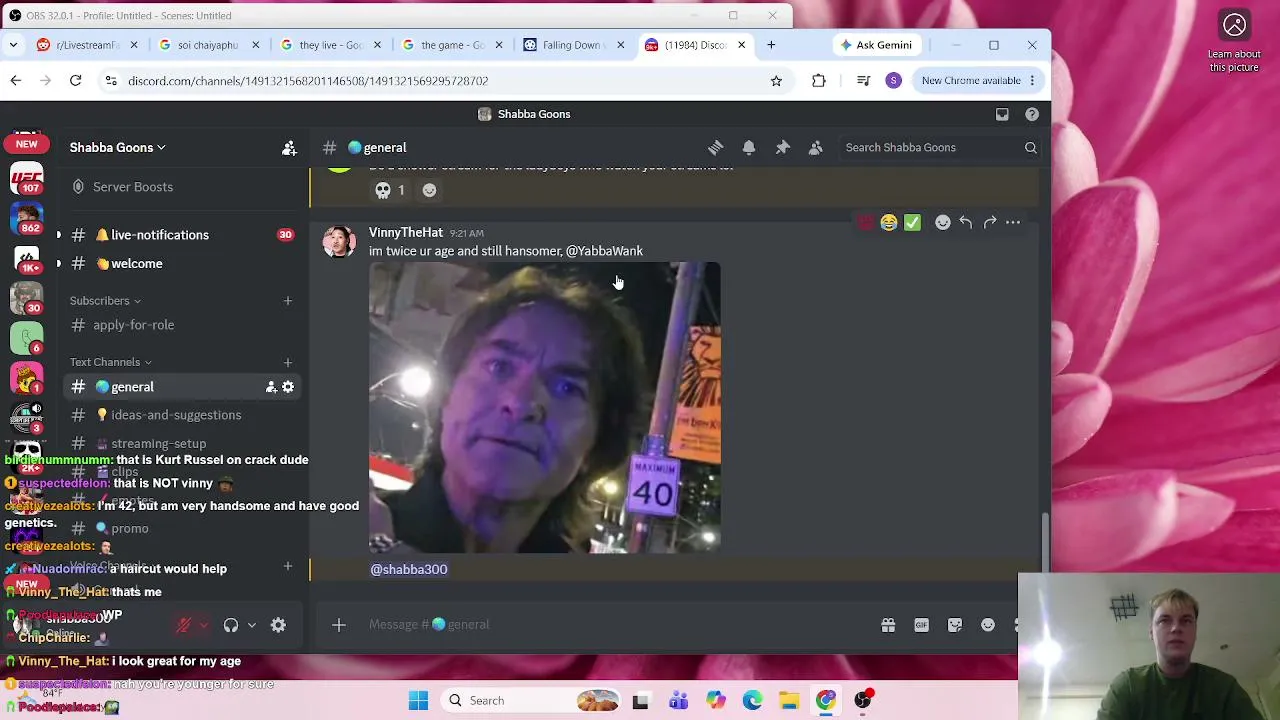Viewport: 1280px width, 720px height.
Task: Add the joy emoji quick reaction
Action: pos(888,223)
